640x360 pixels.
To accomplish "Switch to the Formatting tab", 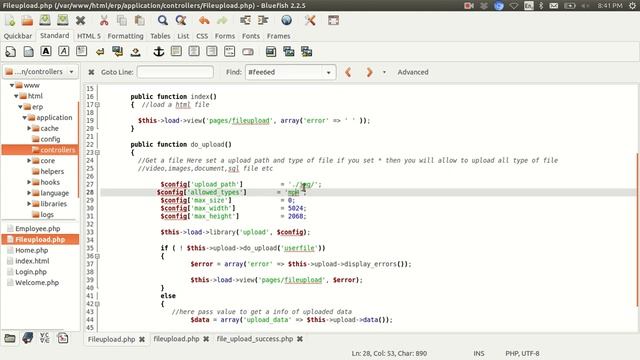I will click(125, 36).
